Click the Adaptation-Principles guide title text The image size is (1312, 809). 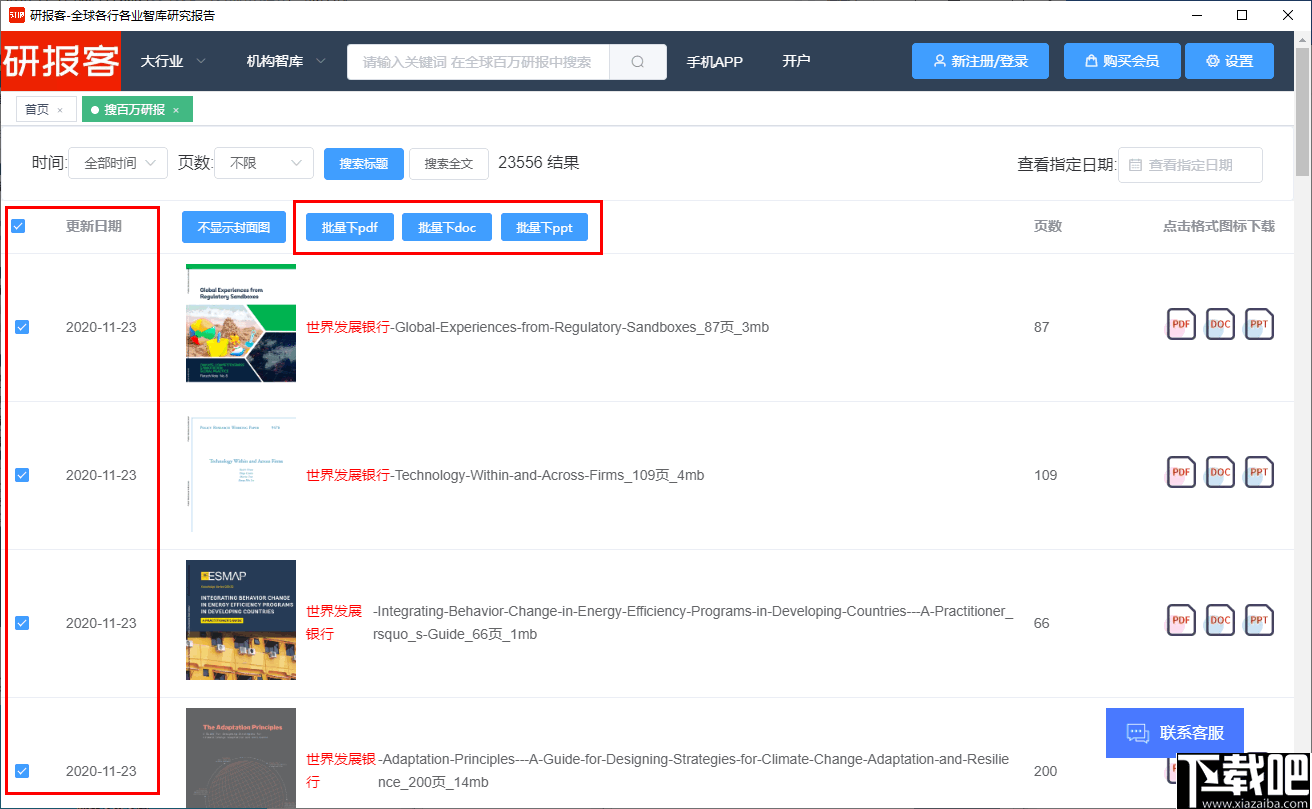coord(693,770)
